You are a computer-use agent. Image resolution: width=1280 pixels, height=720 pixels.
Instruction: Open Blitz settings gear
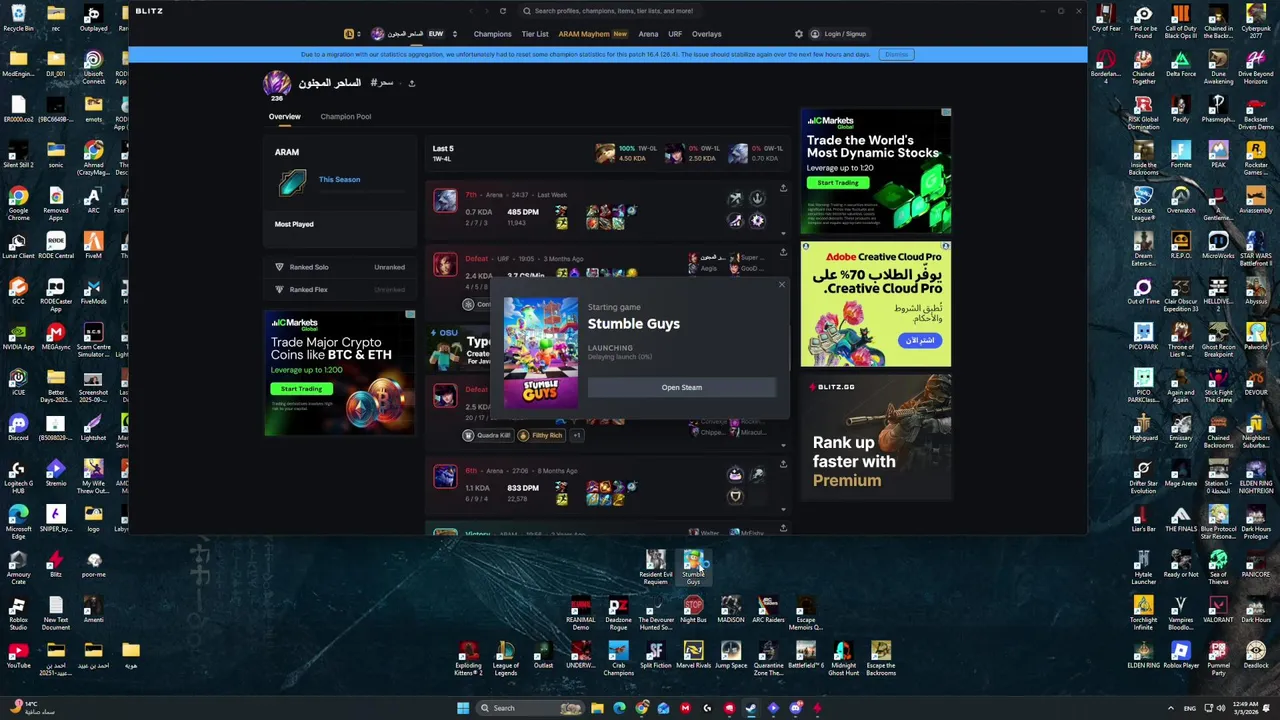pos(798,34)
